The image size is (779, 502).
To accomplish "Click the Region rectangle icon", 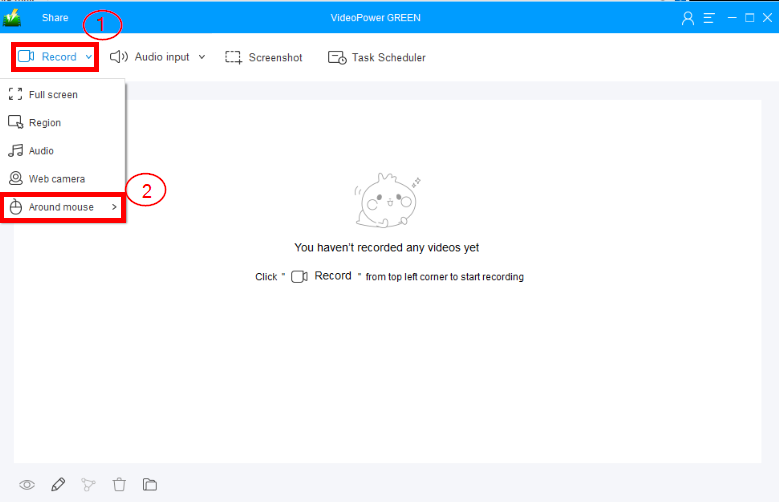I will click(15, 122).
